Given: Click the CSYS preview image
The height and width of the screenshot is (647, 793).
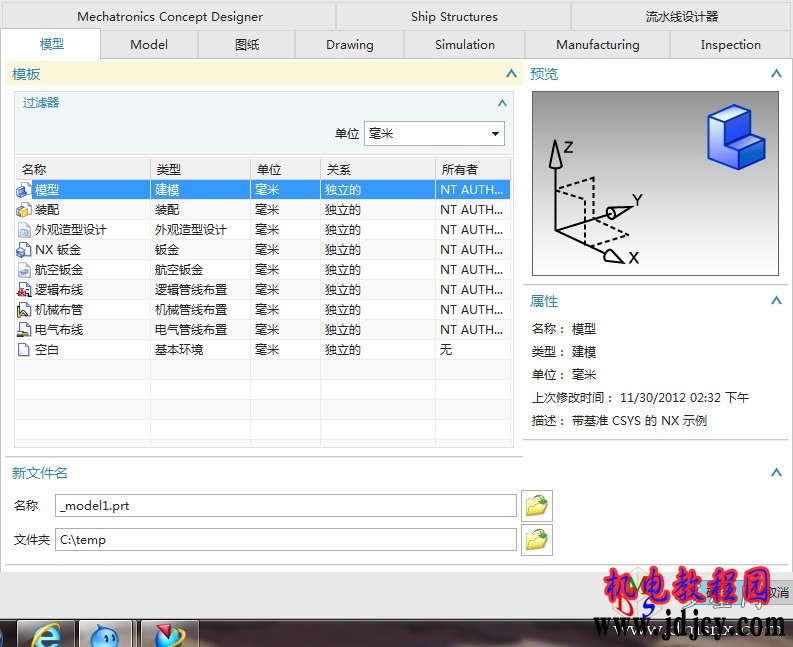Looking at the screenshot, I should 655,183.
